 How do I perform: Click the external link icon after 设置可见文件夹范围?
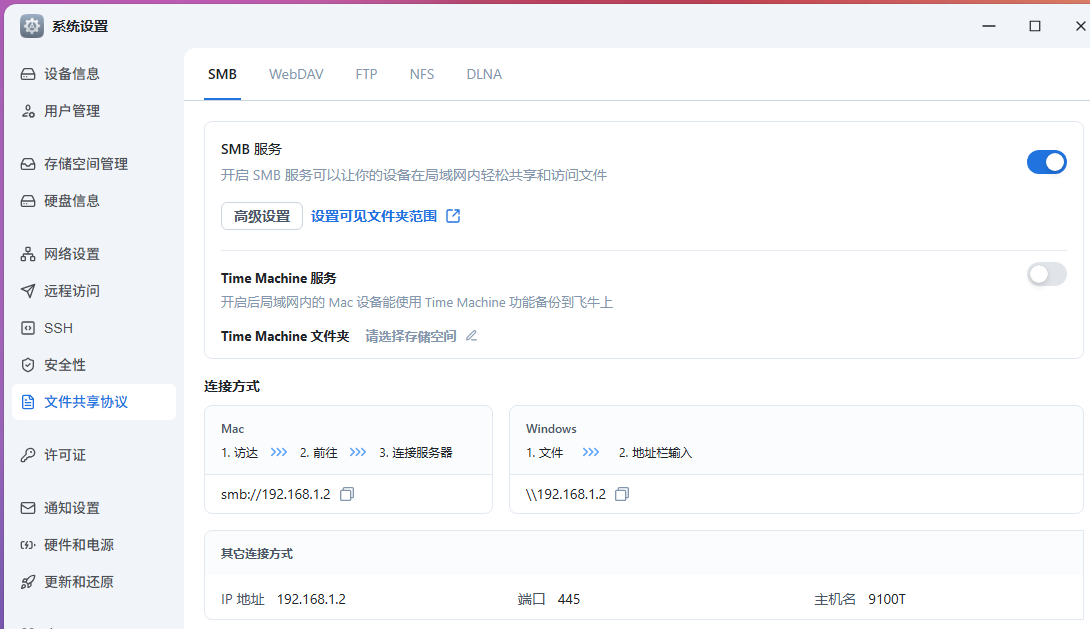453,216
